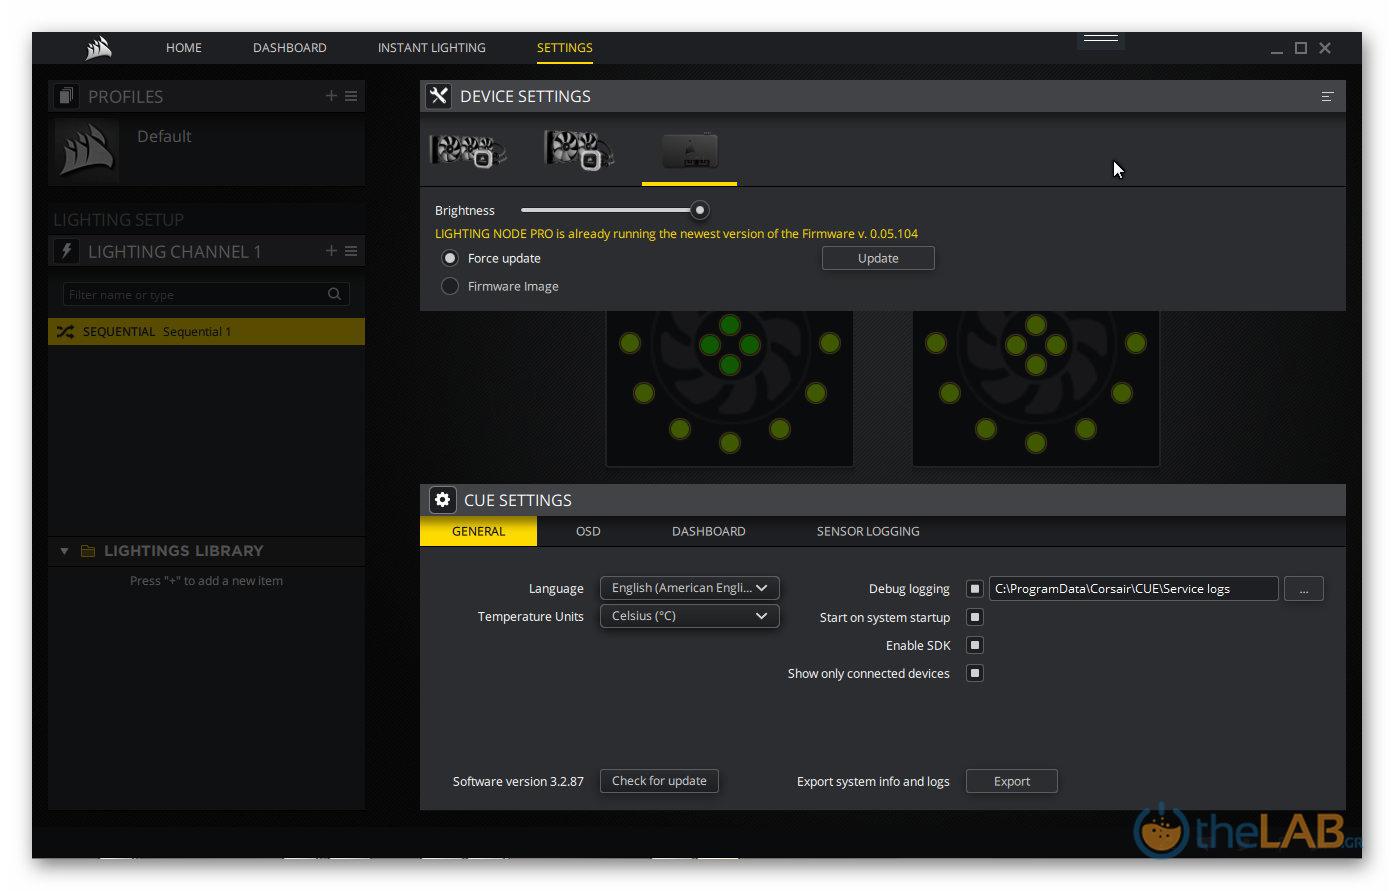
Task: Open the SETTINGS tab in the top bar
Action: click(x=565, y=48)
